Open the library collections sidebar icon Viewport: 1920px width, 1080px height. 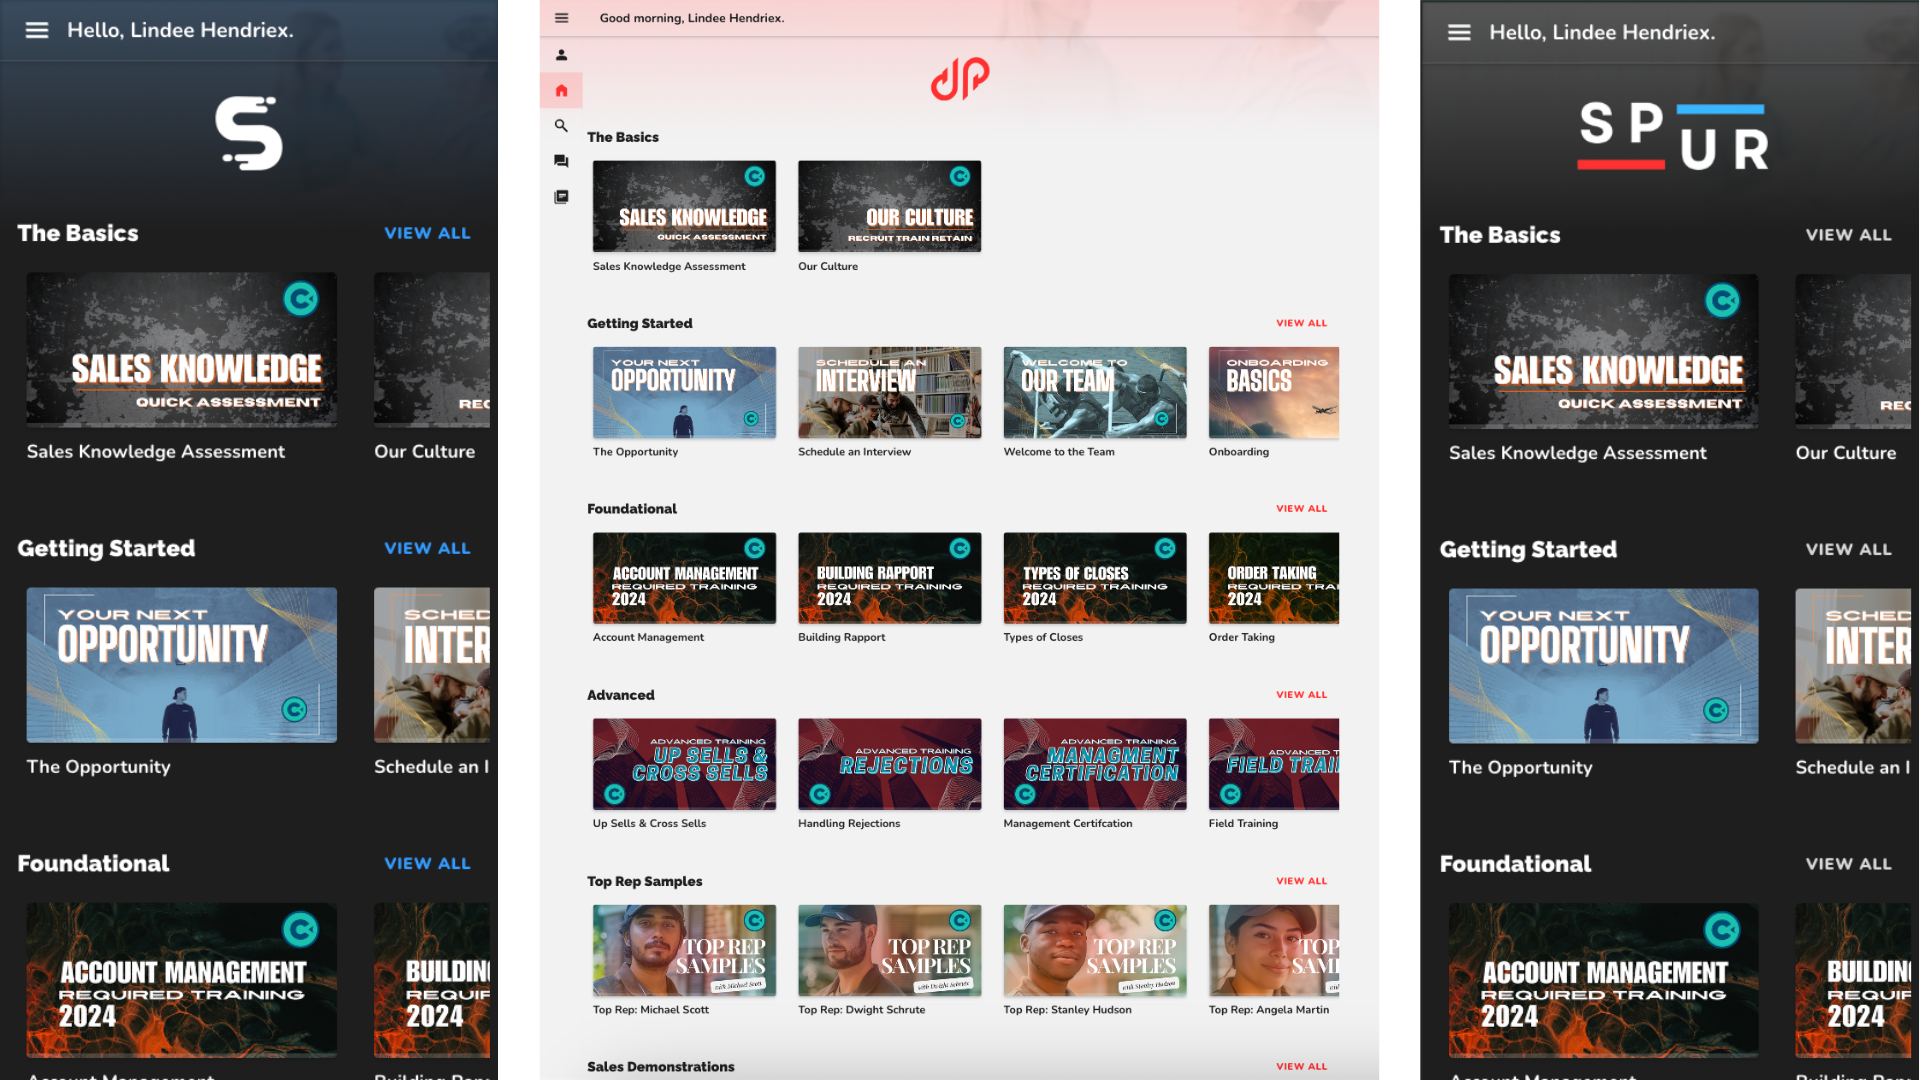click(x=561, y=197)
